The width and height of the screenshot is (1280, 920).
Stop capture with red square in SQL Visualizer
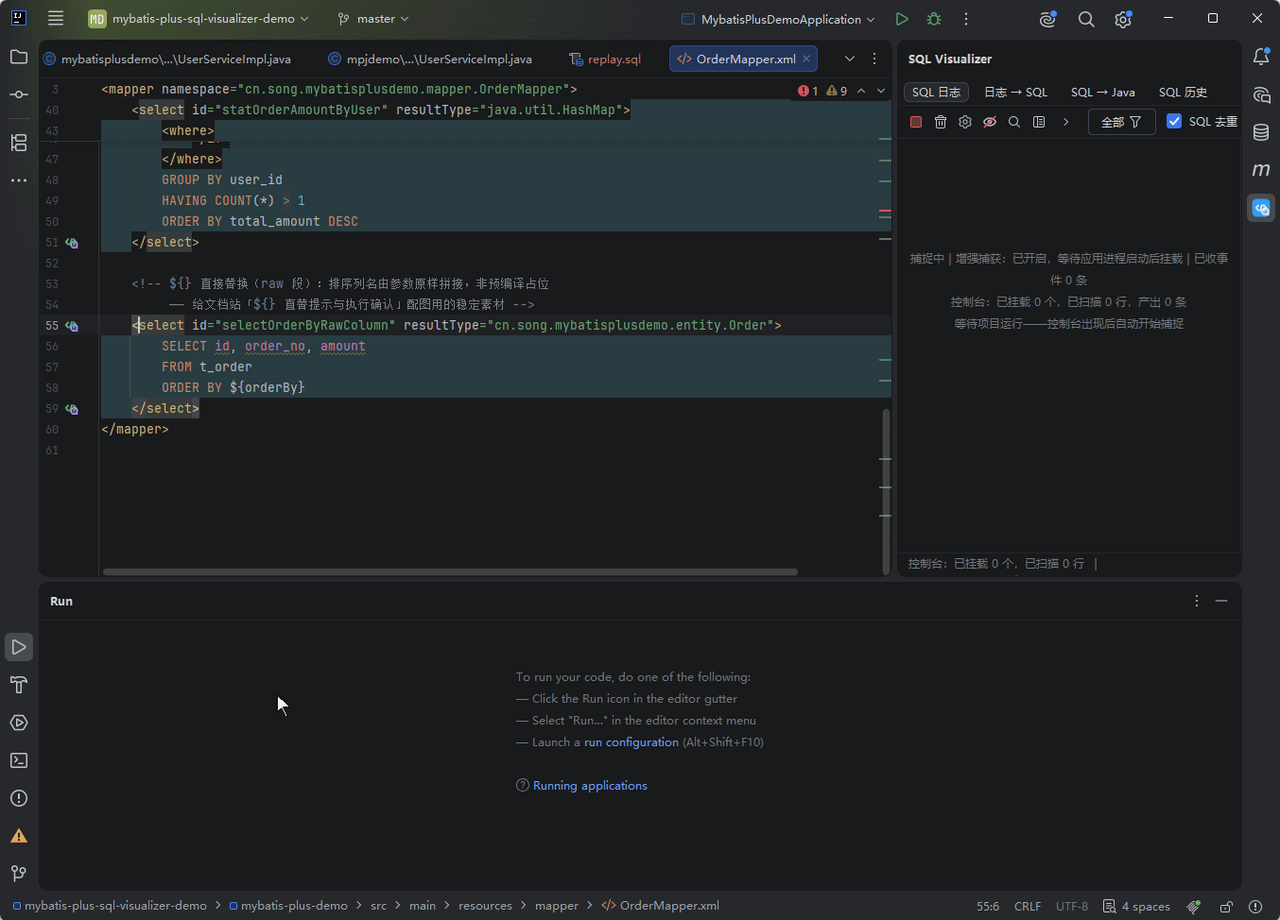[x=916, y=122]
